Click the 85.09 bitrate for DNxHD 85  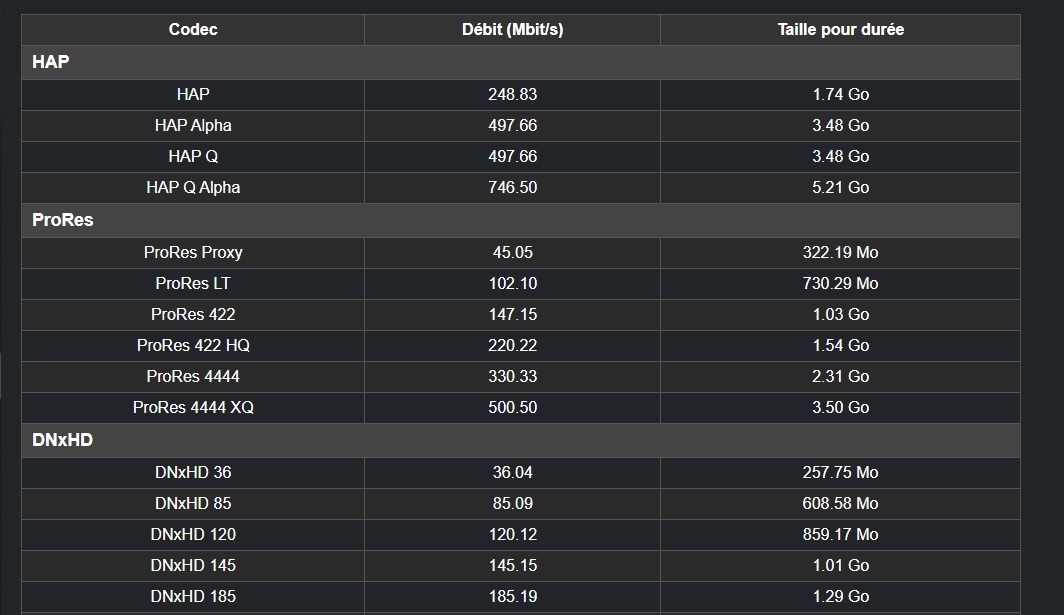click(x=512, y=503)
